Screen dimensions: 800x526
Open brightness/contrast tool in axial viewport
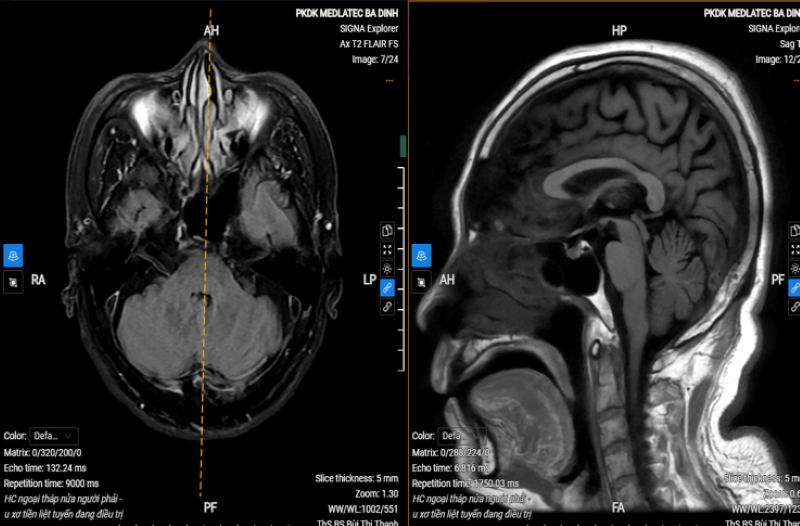tap(388, 268)
